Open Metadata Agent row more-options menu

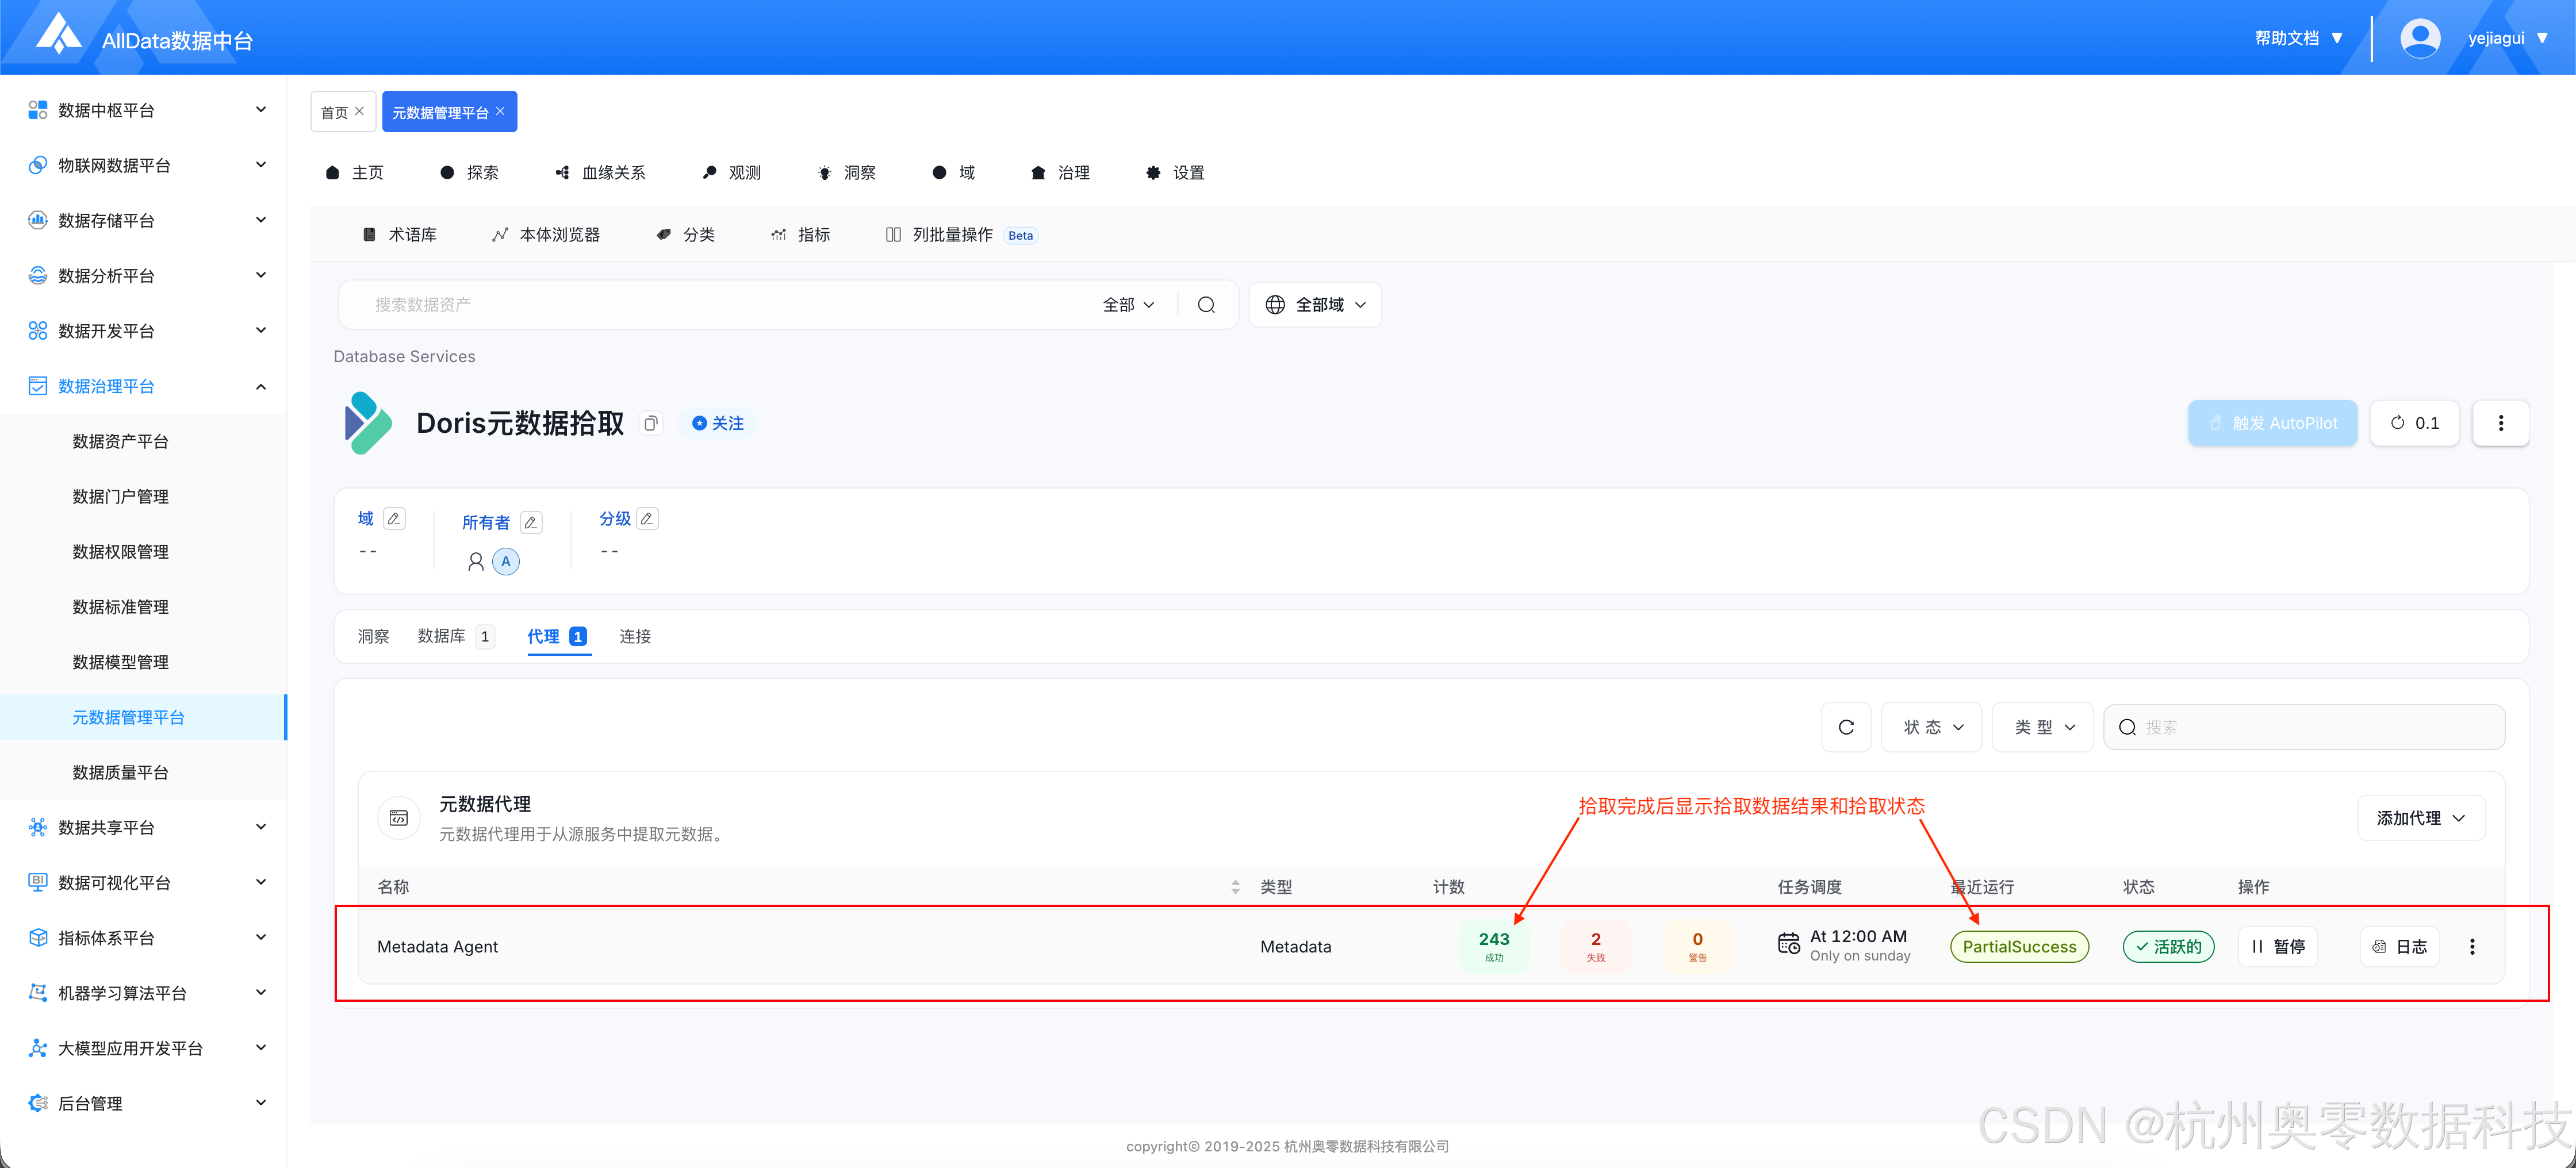(x=2472, y=946)
